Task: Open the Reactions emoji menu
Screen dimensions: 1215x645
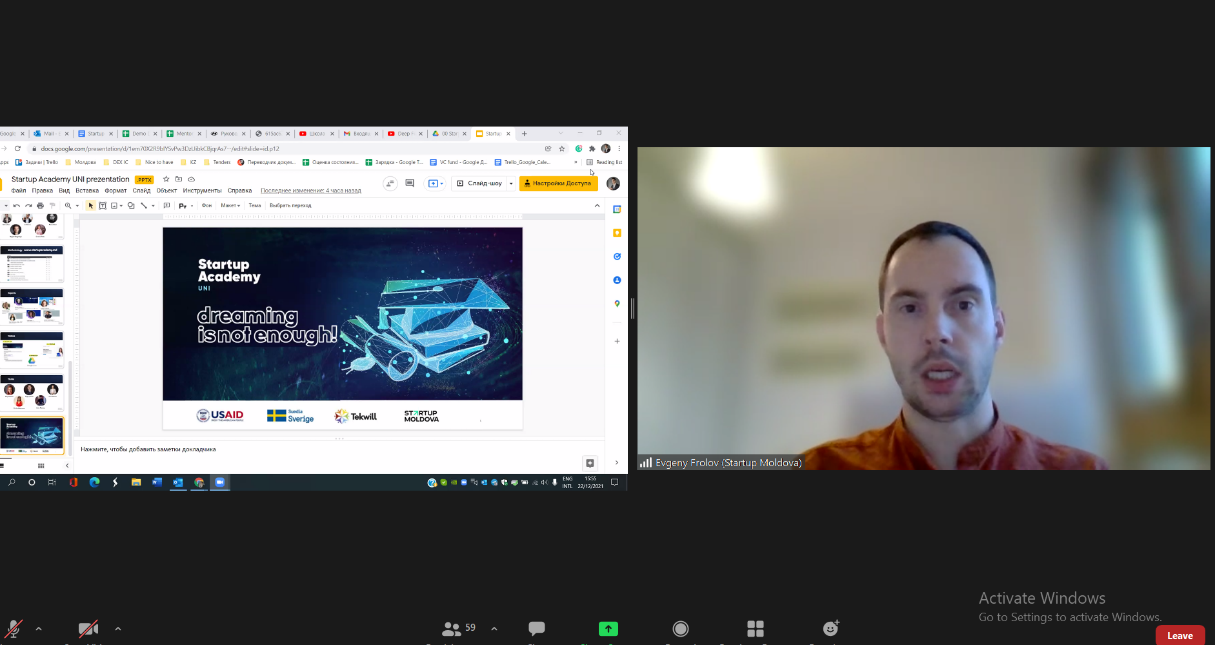Action: pyautogui.click(x=830, y=629)
